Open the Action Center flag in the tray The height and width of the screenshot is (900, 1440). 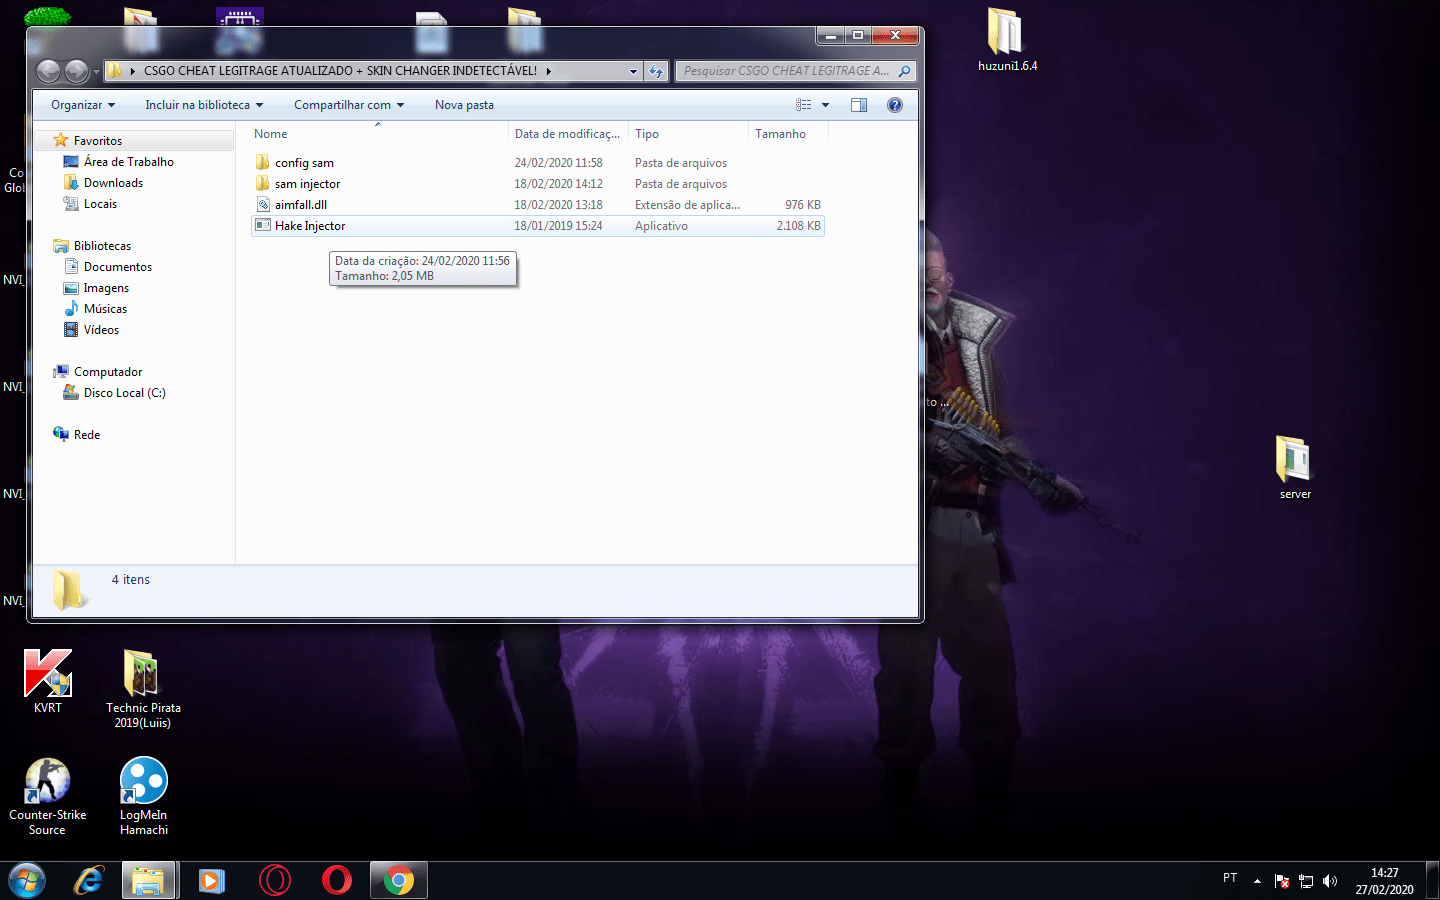1282,881
